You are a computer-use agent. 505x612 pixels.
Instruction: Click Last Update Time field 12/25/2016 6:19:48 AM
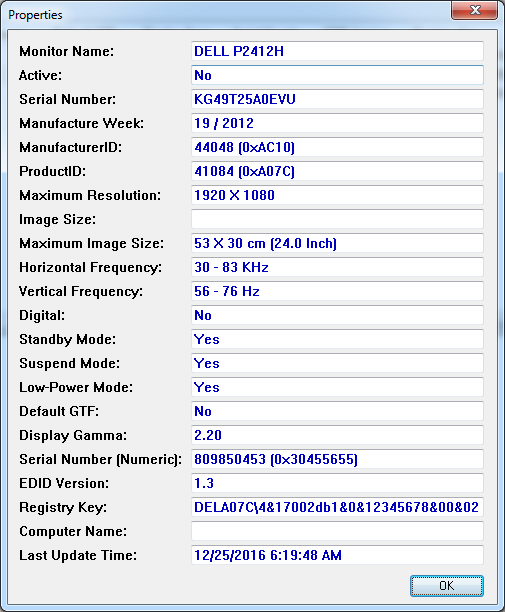tap(337, 555)
